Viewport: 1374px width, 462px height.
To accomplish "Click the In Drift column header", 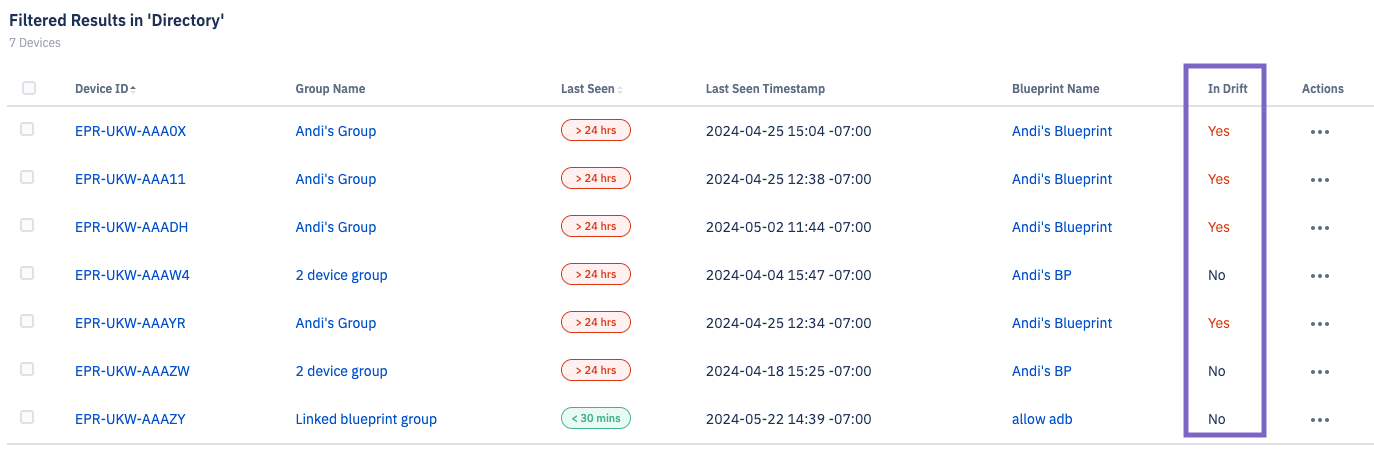I will (x=1227, y=89).
